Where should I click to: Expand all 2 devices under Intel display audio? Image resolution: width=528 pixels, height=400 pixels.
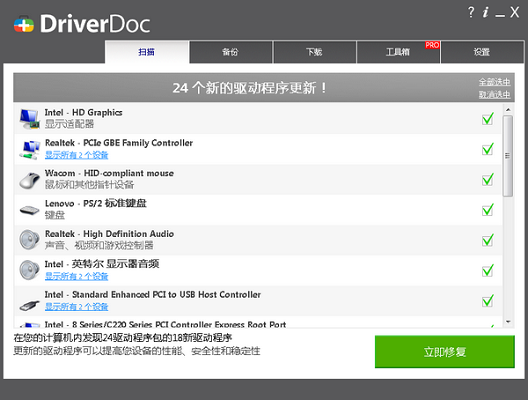click(x=76, y=276)
